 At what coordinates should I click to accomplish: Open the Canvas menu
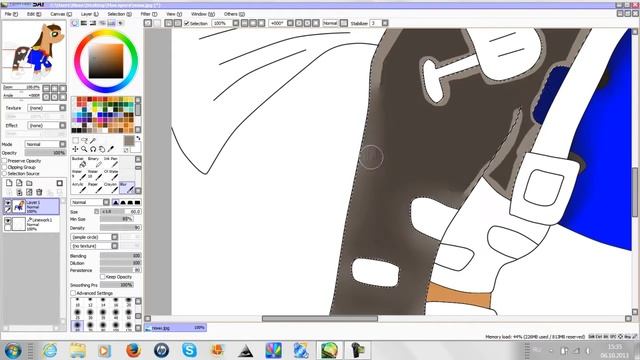click(x=61, y=14)
